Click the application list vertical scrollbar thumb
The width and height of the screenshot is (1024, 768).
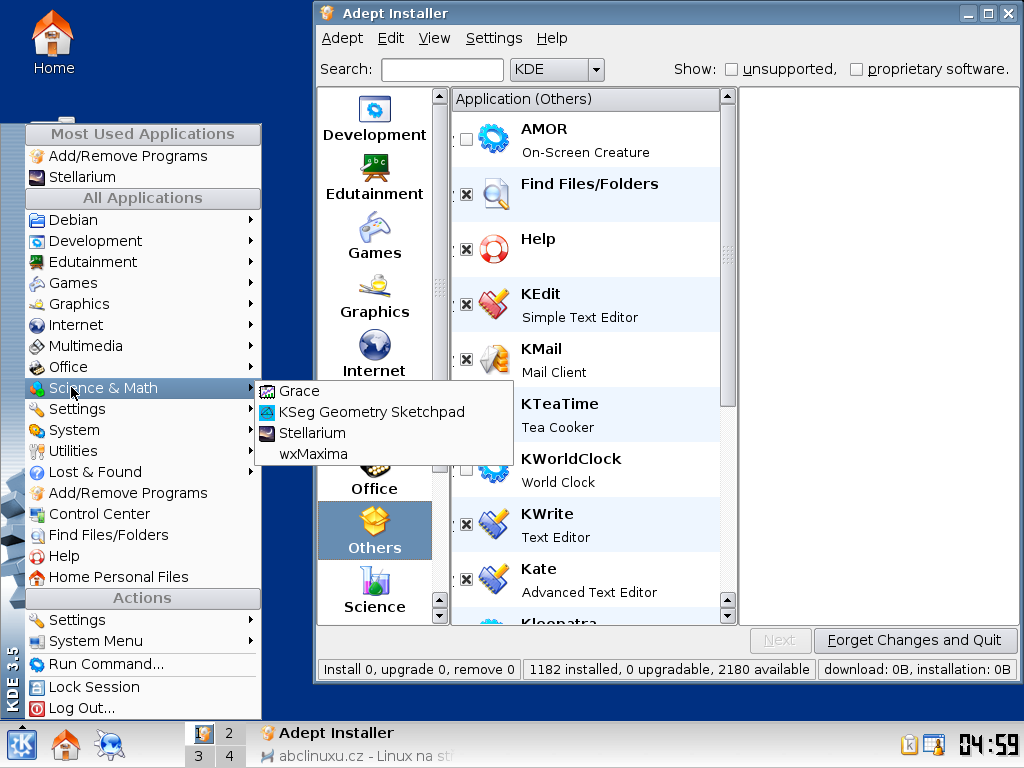(x=728, y=255)
